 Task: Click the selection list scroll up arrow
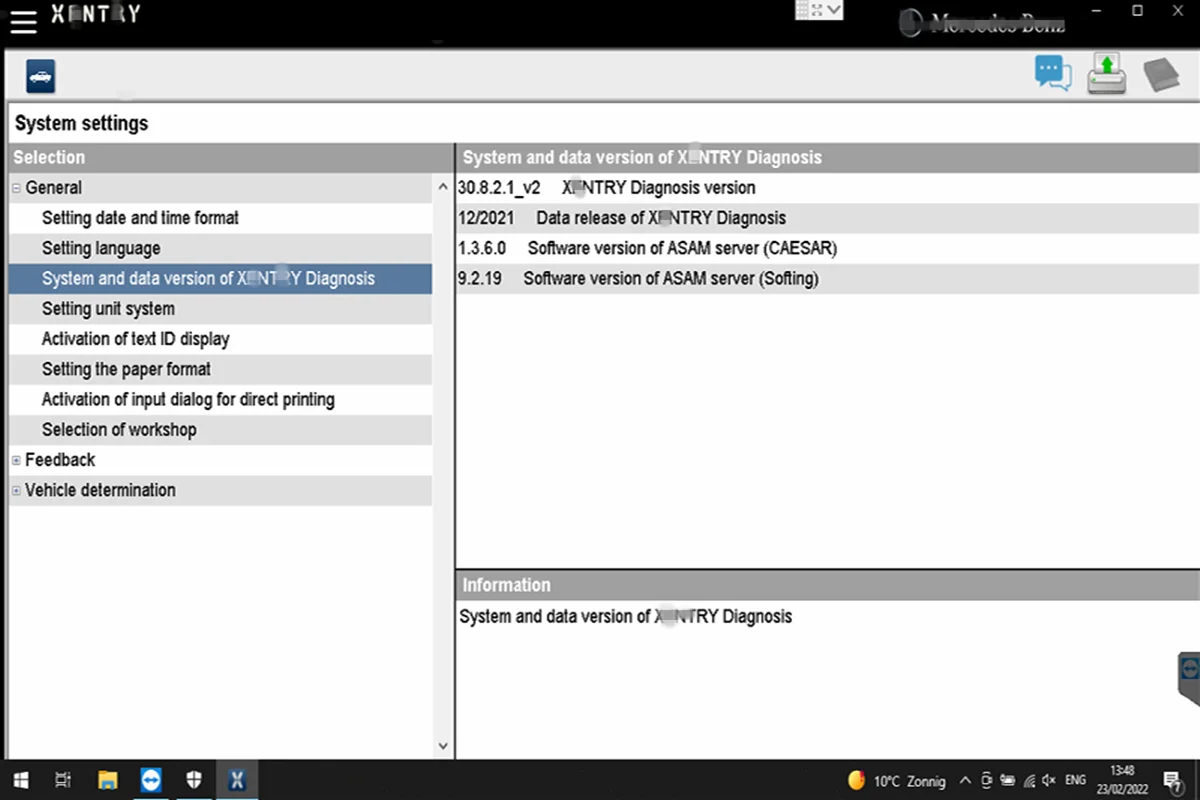tap(444, 187)
